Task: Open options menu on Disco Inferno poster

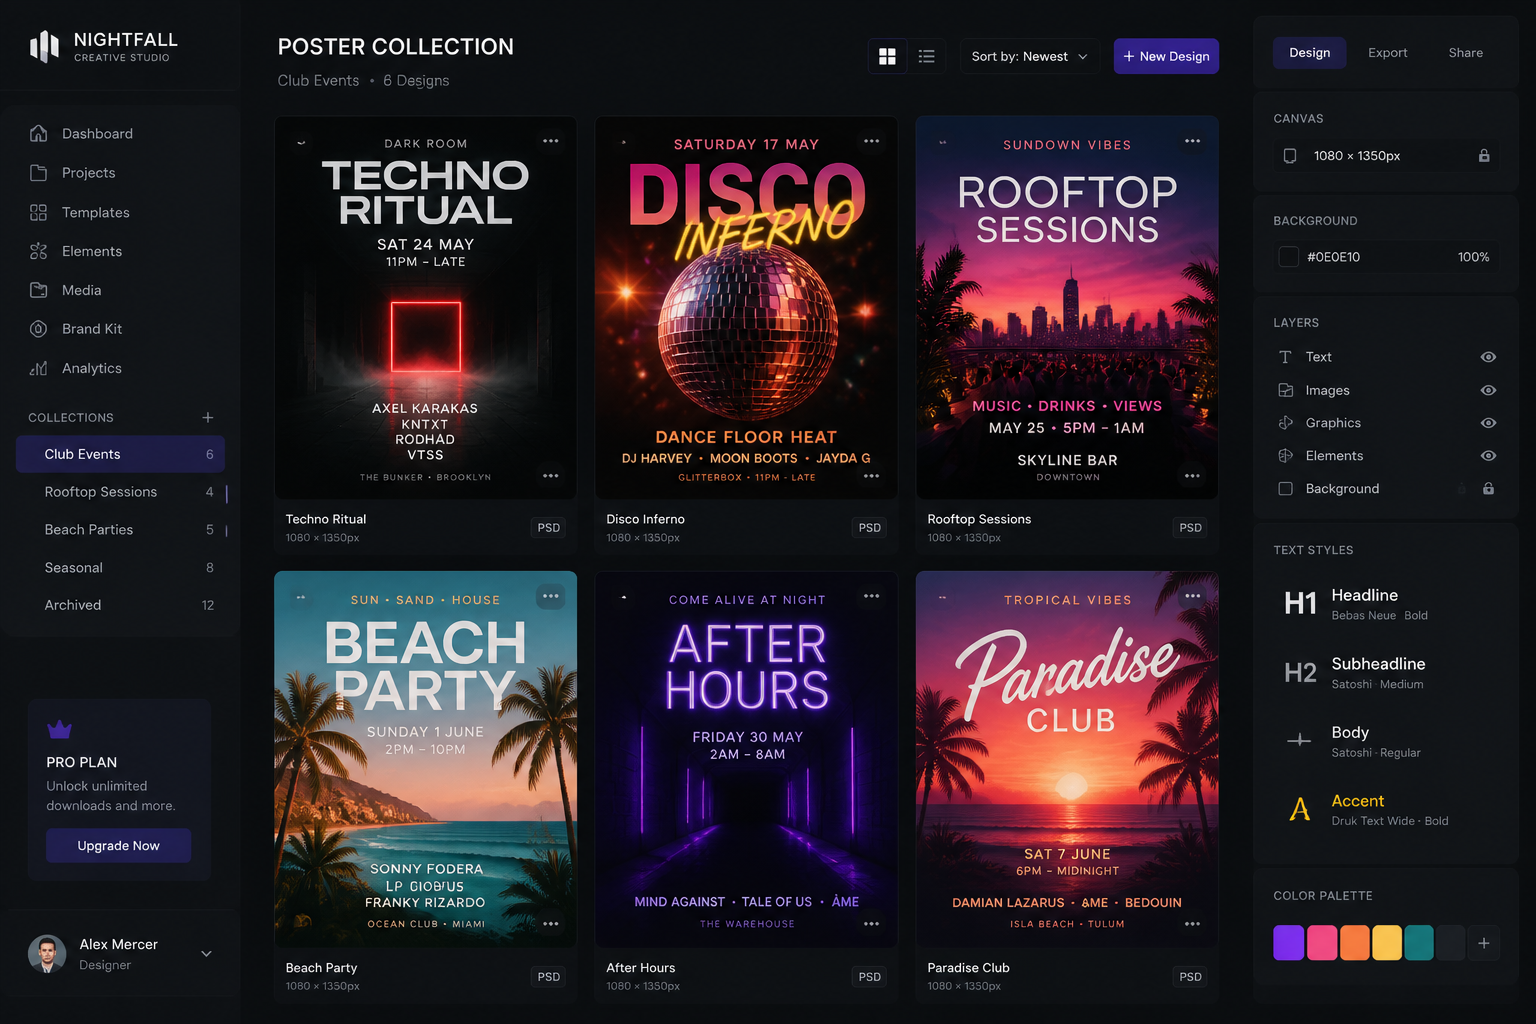Action: pyautogui.click(x=871, y=141)
